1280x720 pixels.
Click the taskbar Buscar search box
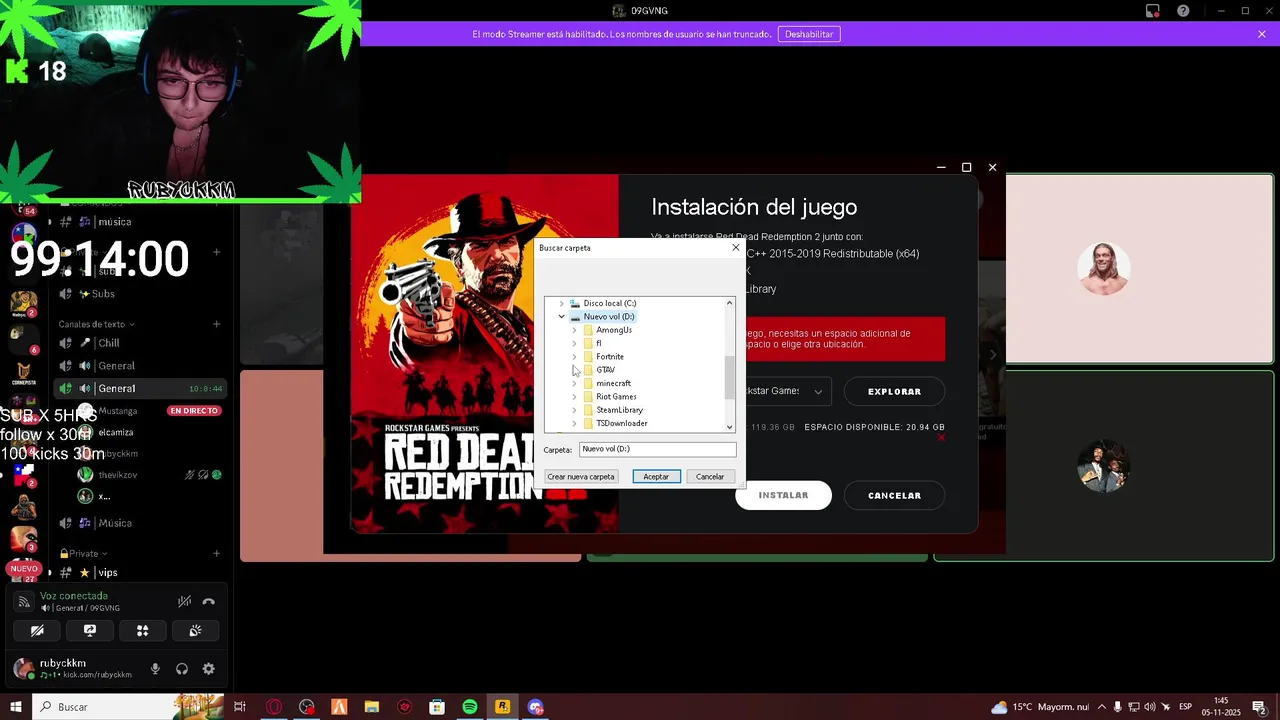pos(128,707)
